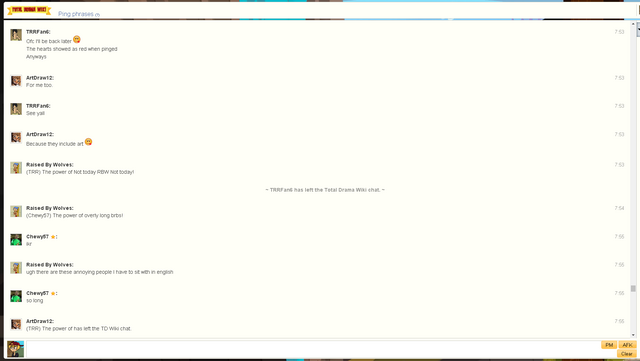Viewport: 640px width, 361px height.
Task: Click the star next to Chewy57's "so long" name
Action: click(x=53, y=293)
